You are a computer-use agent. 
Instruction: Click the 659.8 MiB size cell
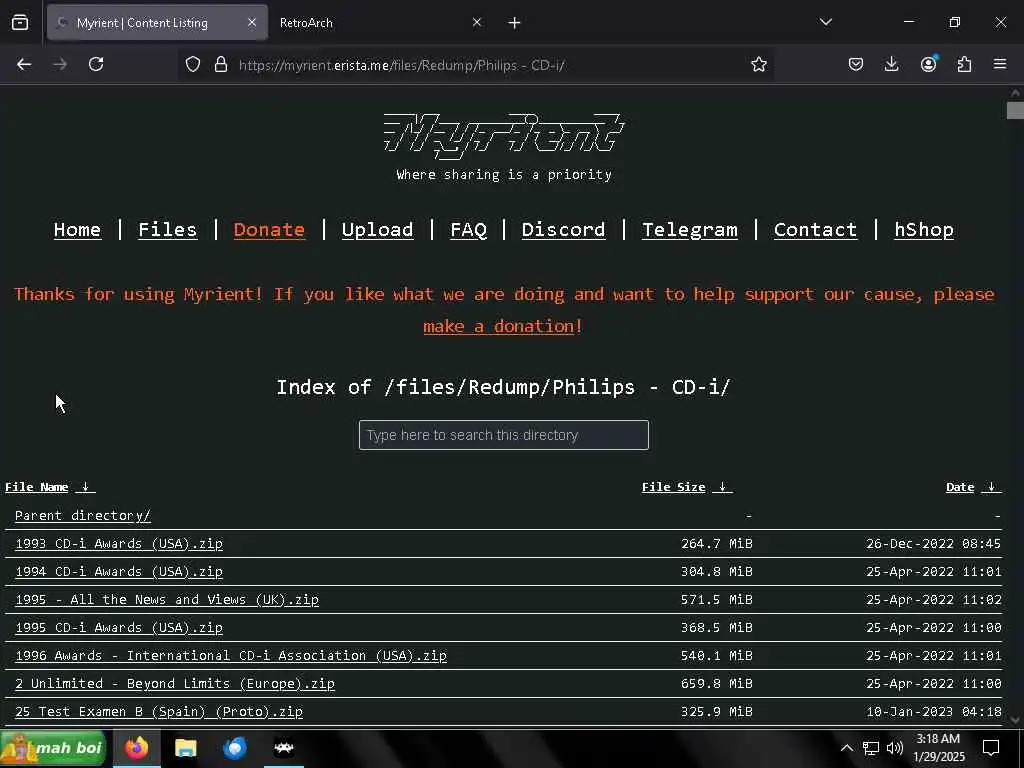click(716, 684)
